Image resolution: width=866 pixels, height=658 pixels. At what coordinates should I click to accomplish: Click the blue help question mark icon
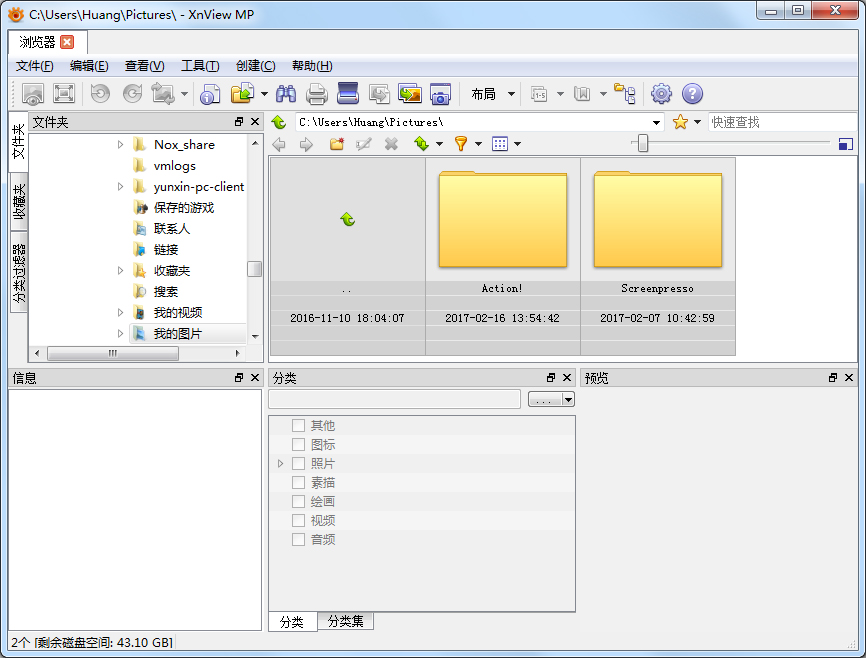[x=692, y=94]
